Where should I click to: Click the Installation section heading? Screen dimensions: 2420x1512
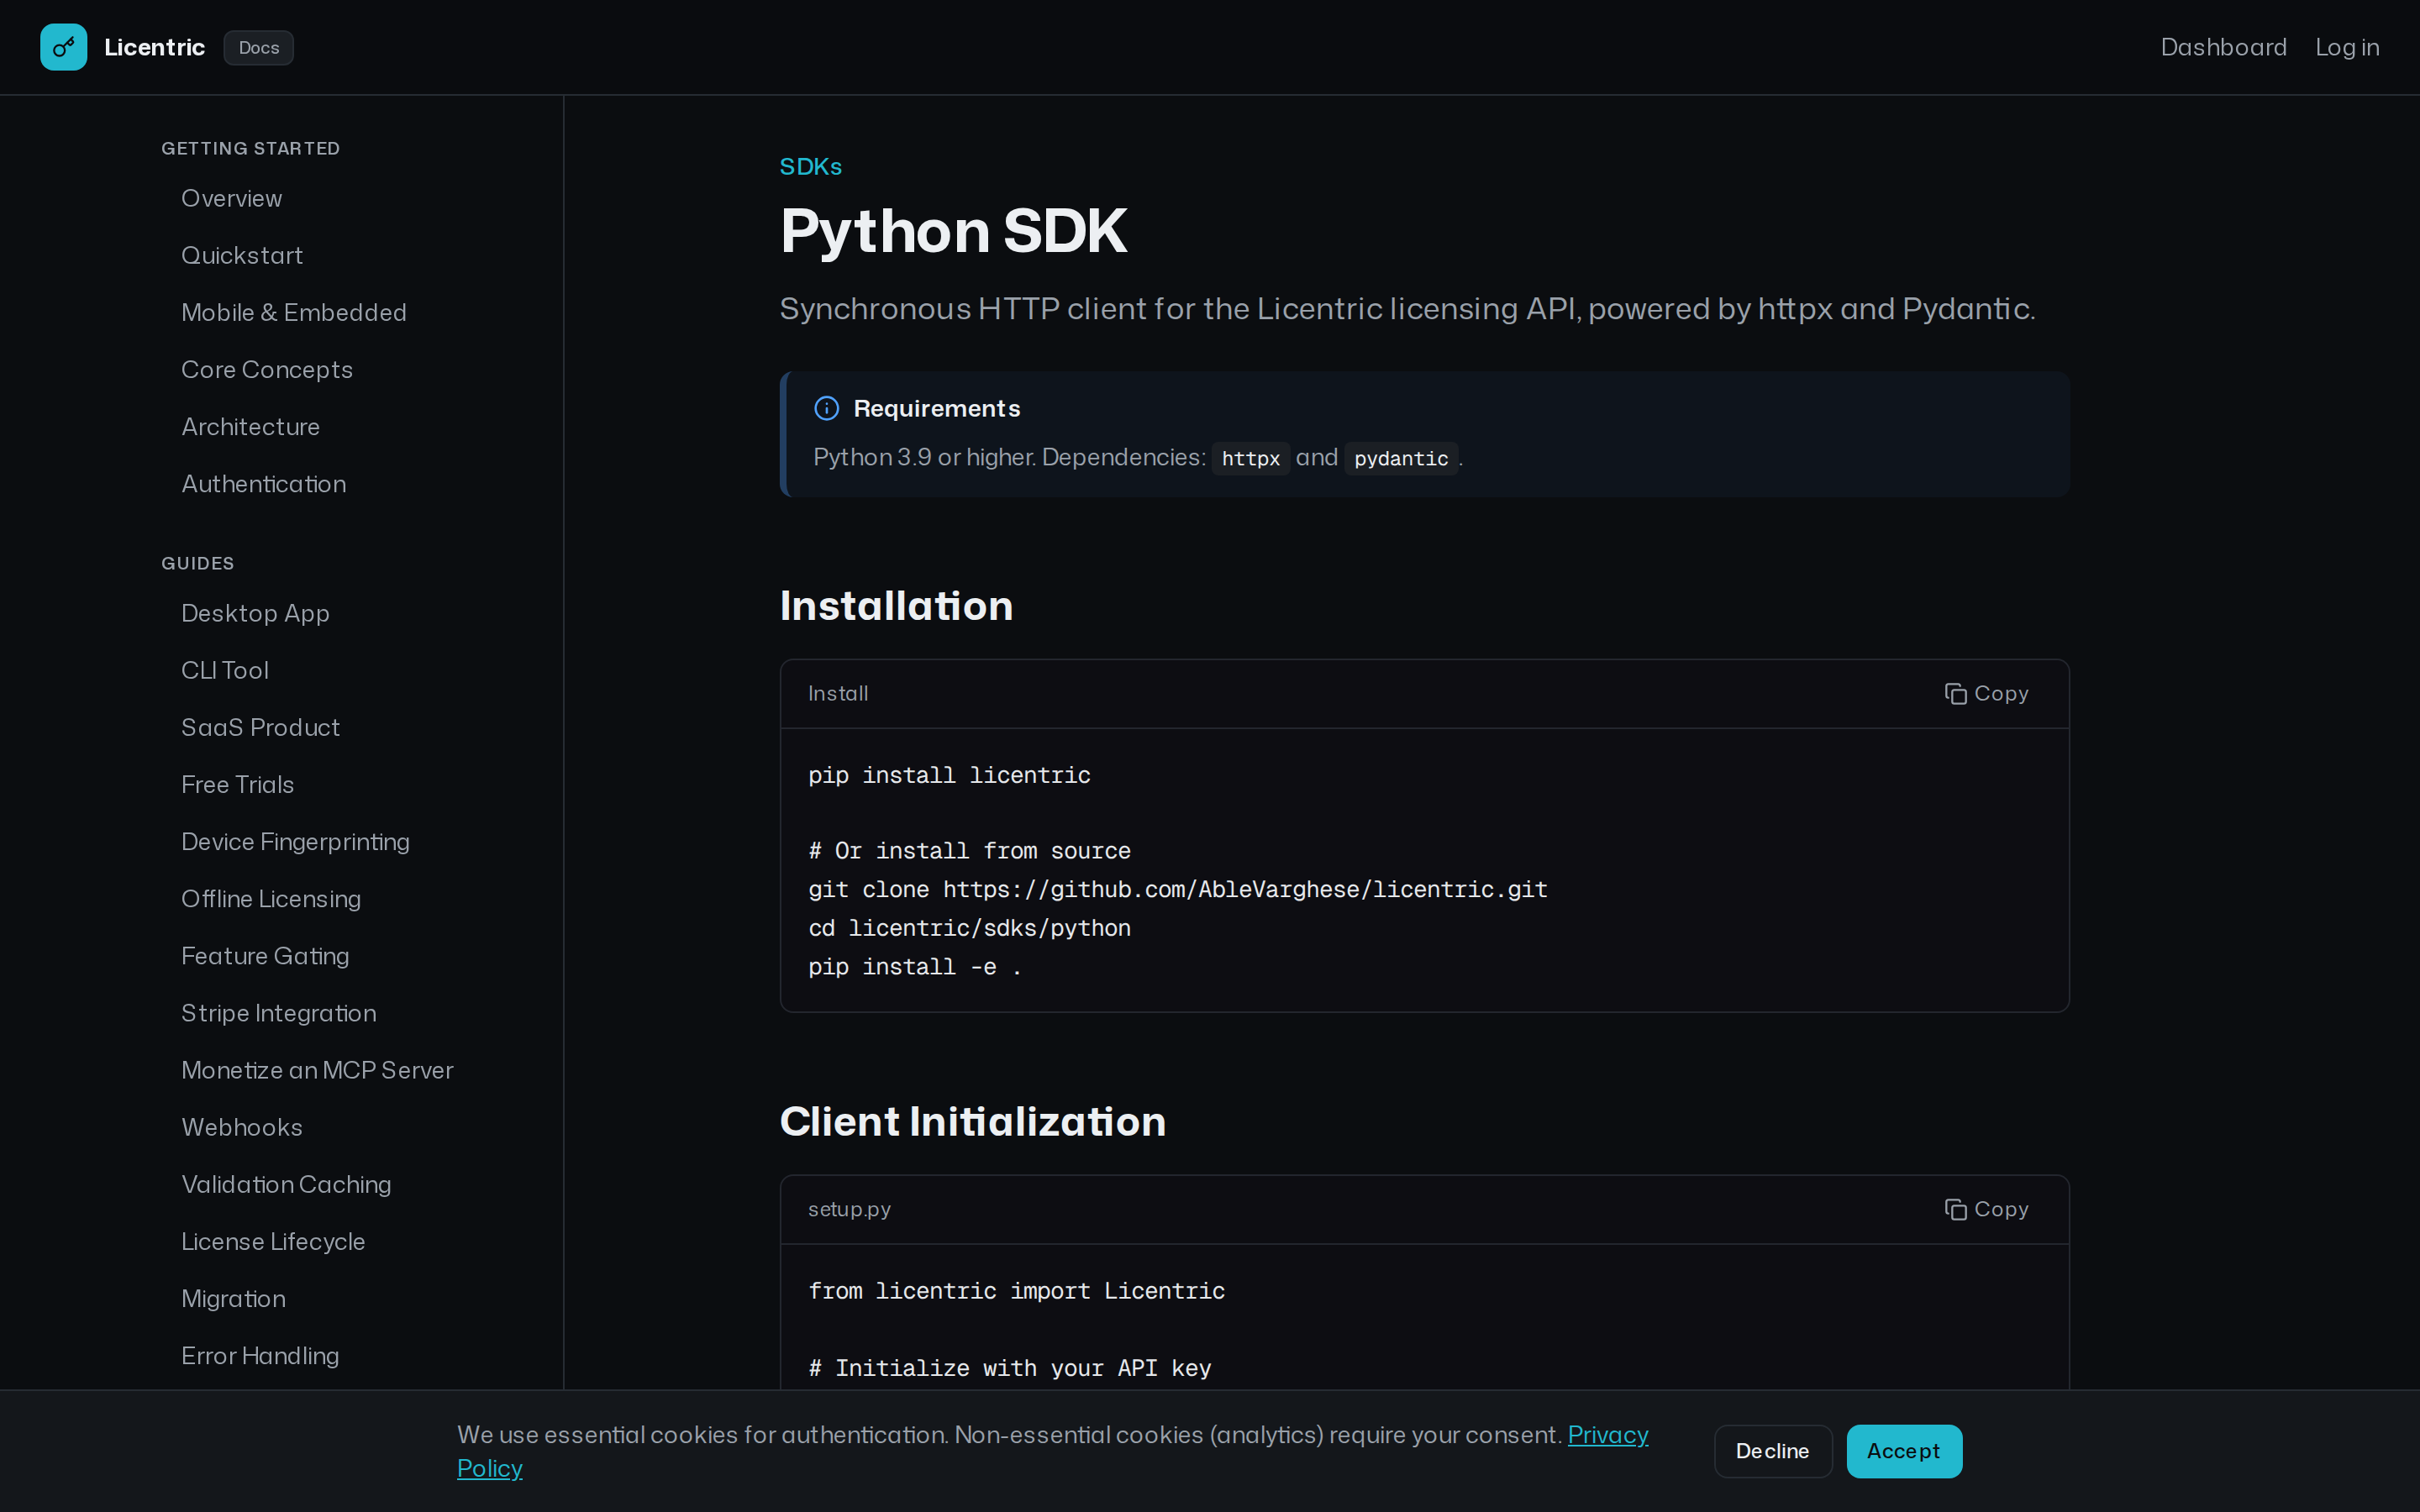896,606
